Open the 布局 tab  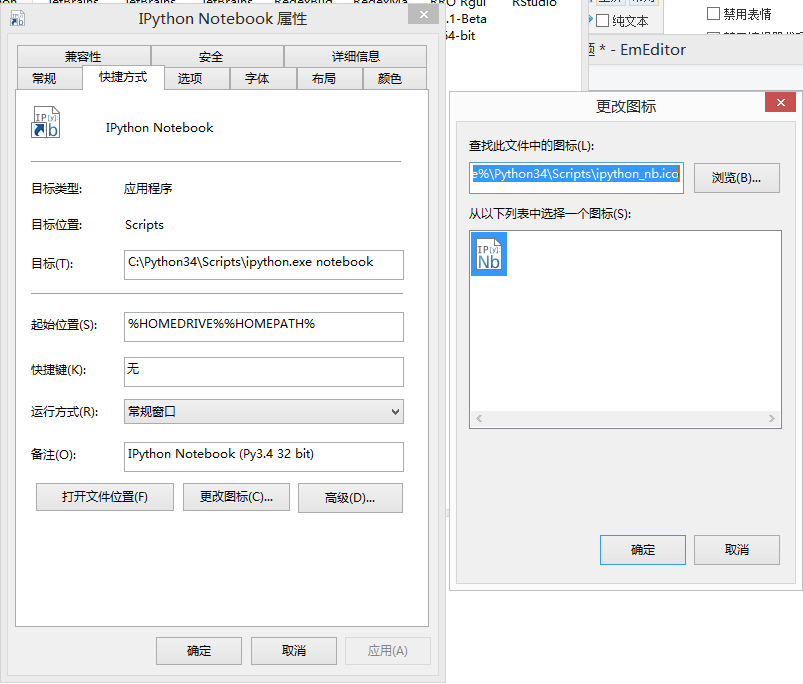point(330,78)
